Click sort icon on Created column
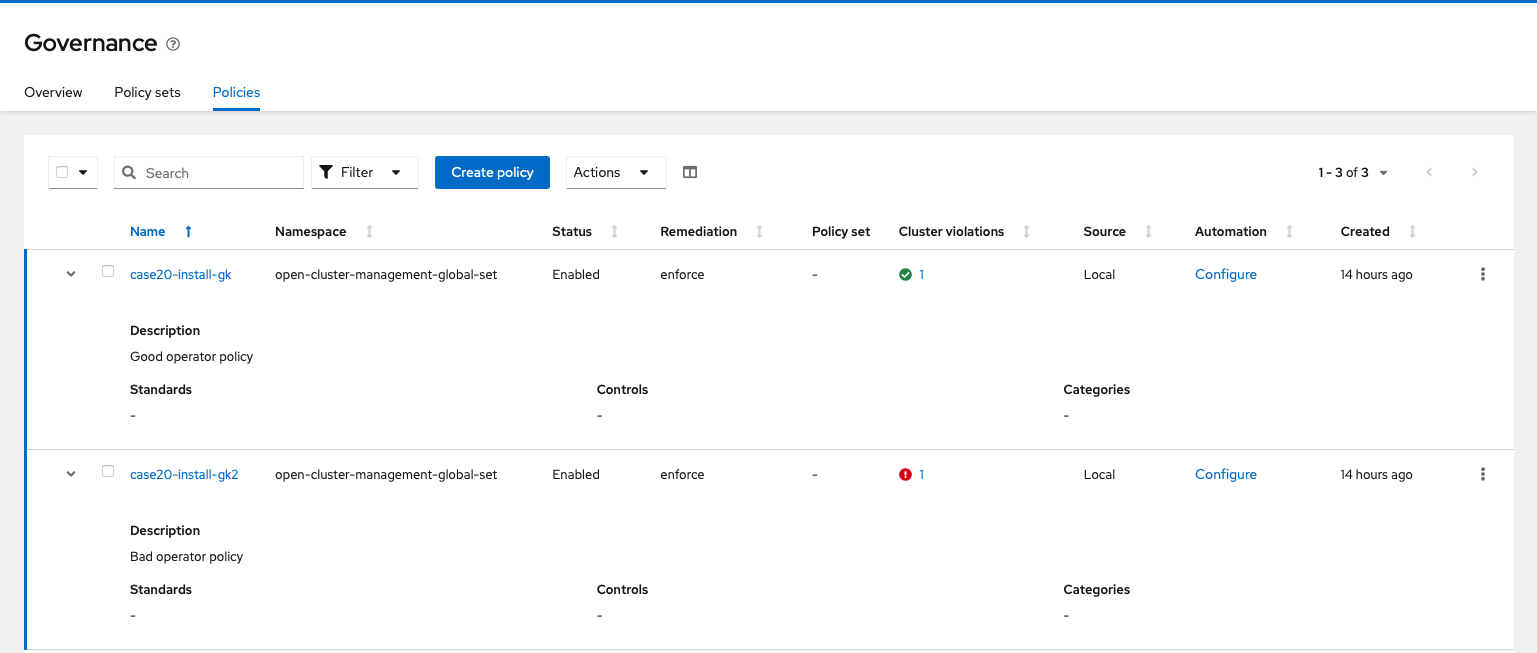Image resolution: width=1537 pixels, height=653 pixels. coord(1412,232)
